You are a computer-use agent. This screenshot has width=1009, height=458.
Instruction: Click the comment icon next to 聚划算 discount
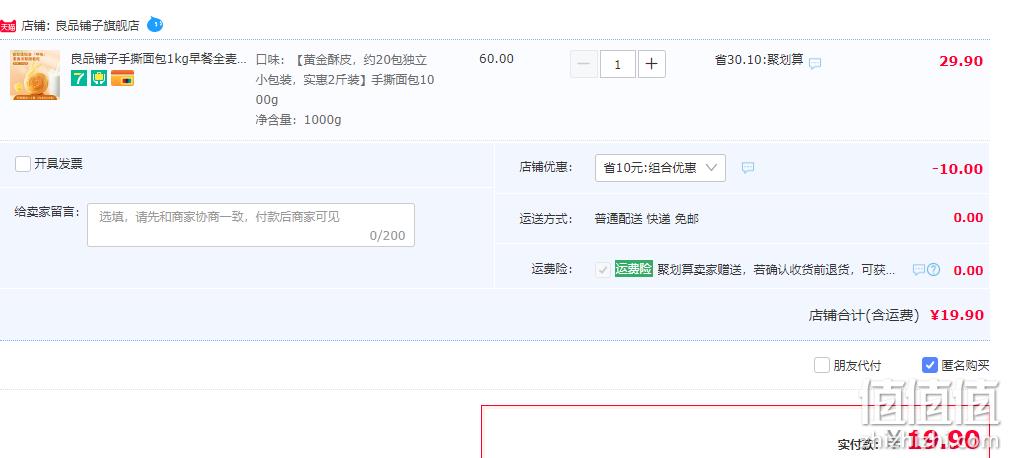[x=815, y=63]
